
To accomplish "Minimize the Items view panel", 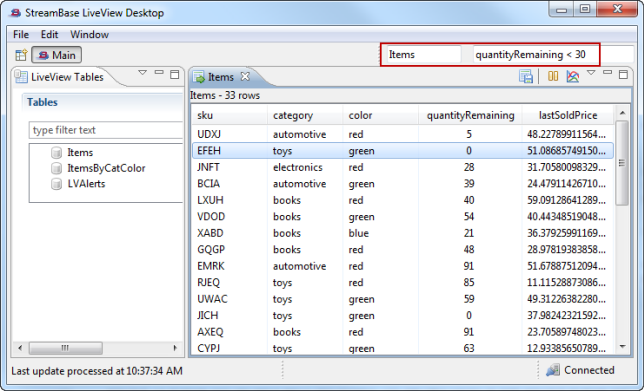I will [607, 73].
